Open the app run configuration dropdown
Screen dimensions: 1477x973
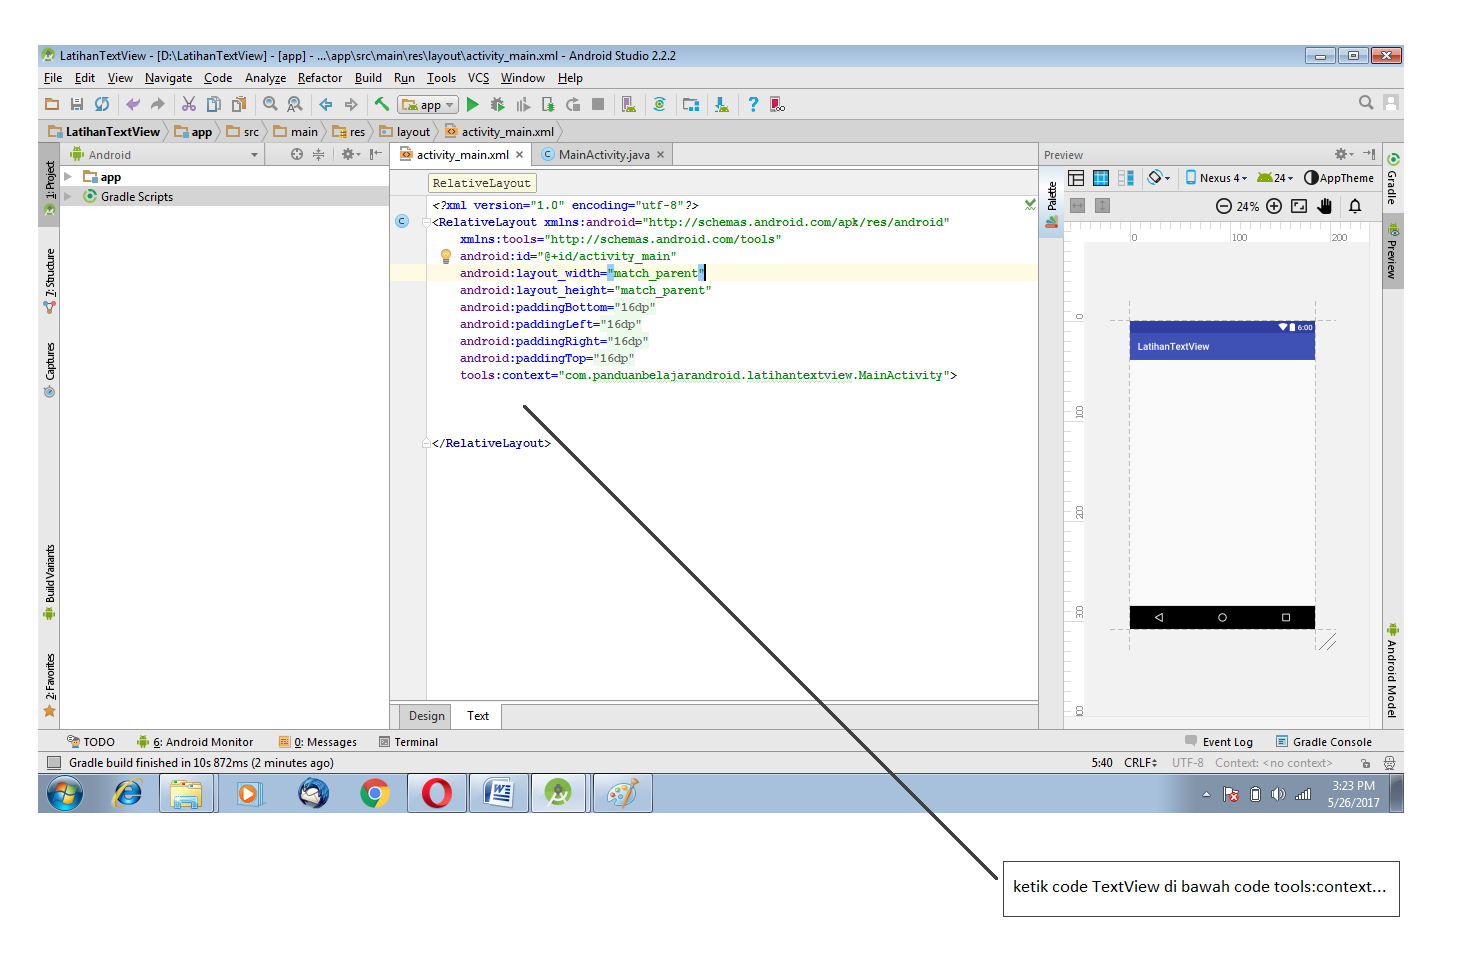[428, 105]
